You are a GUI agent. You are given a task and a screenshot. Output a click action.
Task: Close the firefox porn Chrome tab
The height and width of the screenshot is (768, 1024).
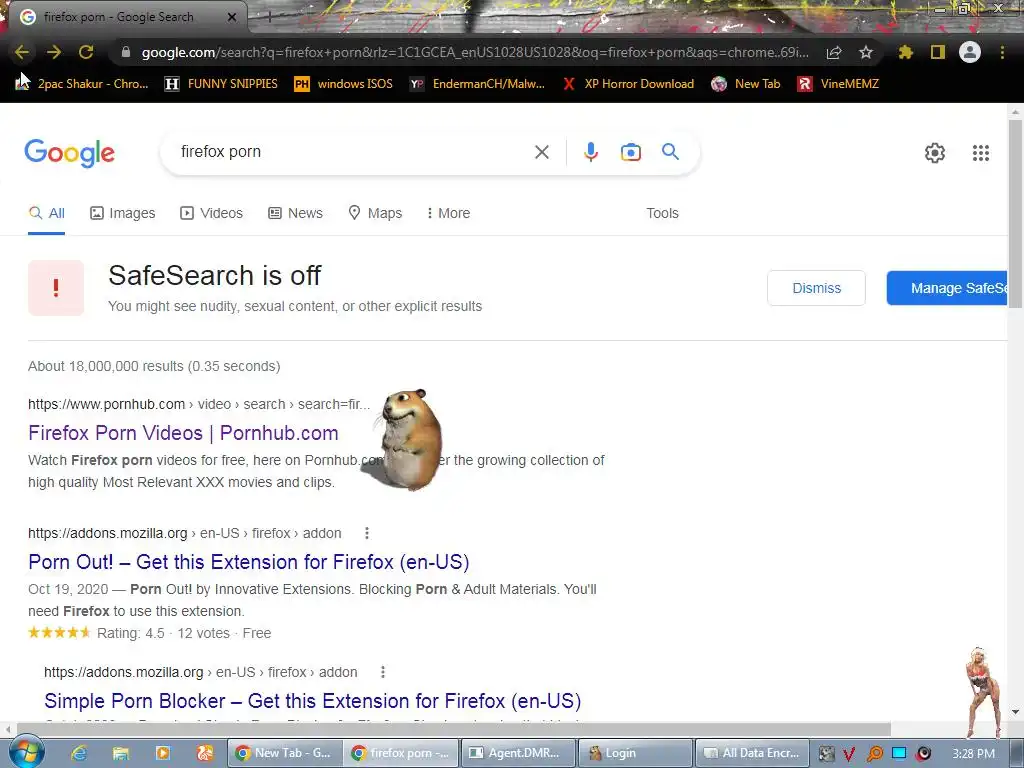pyautogui.click(x=231, y=17)
